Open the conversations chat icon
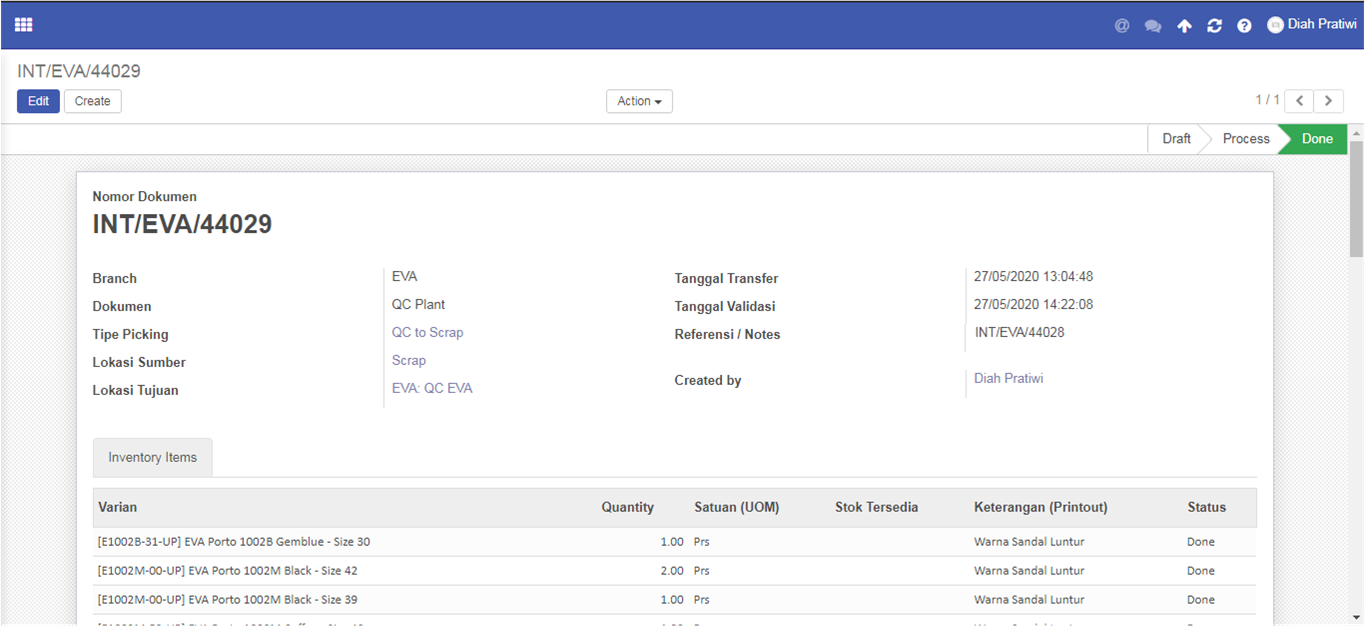This screenshot has width=1365, height=626. (1153, 26)
